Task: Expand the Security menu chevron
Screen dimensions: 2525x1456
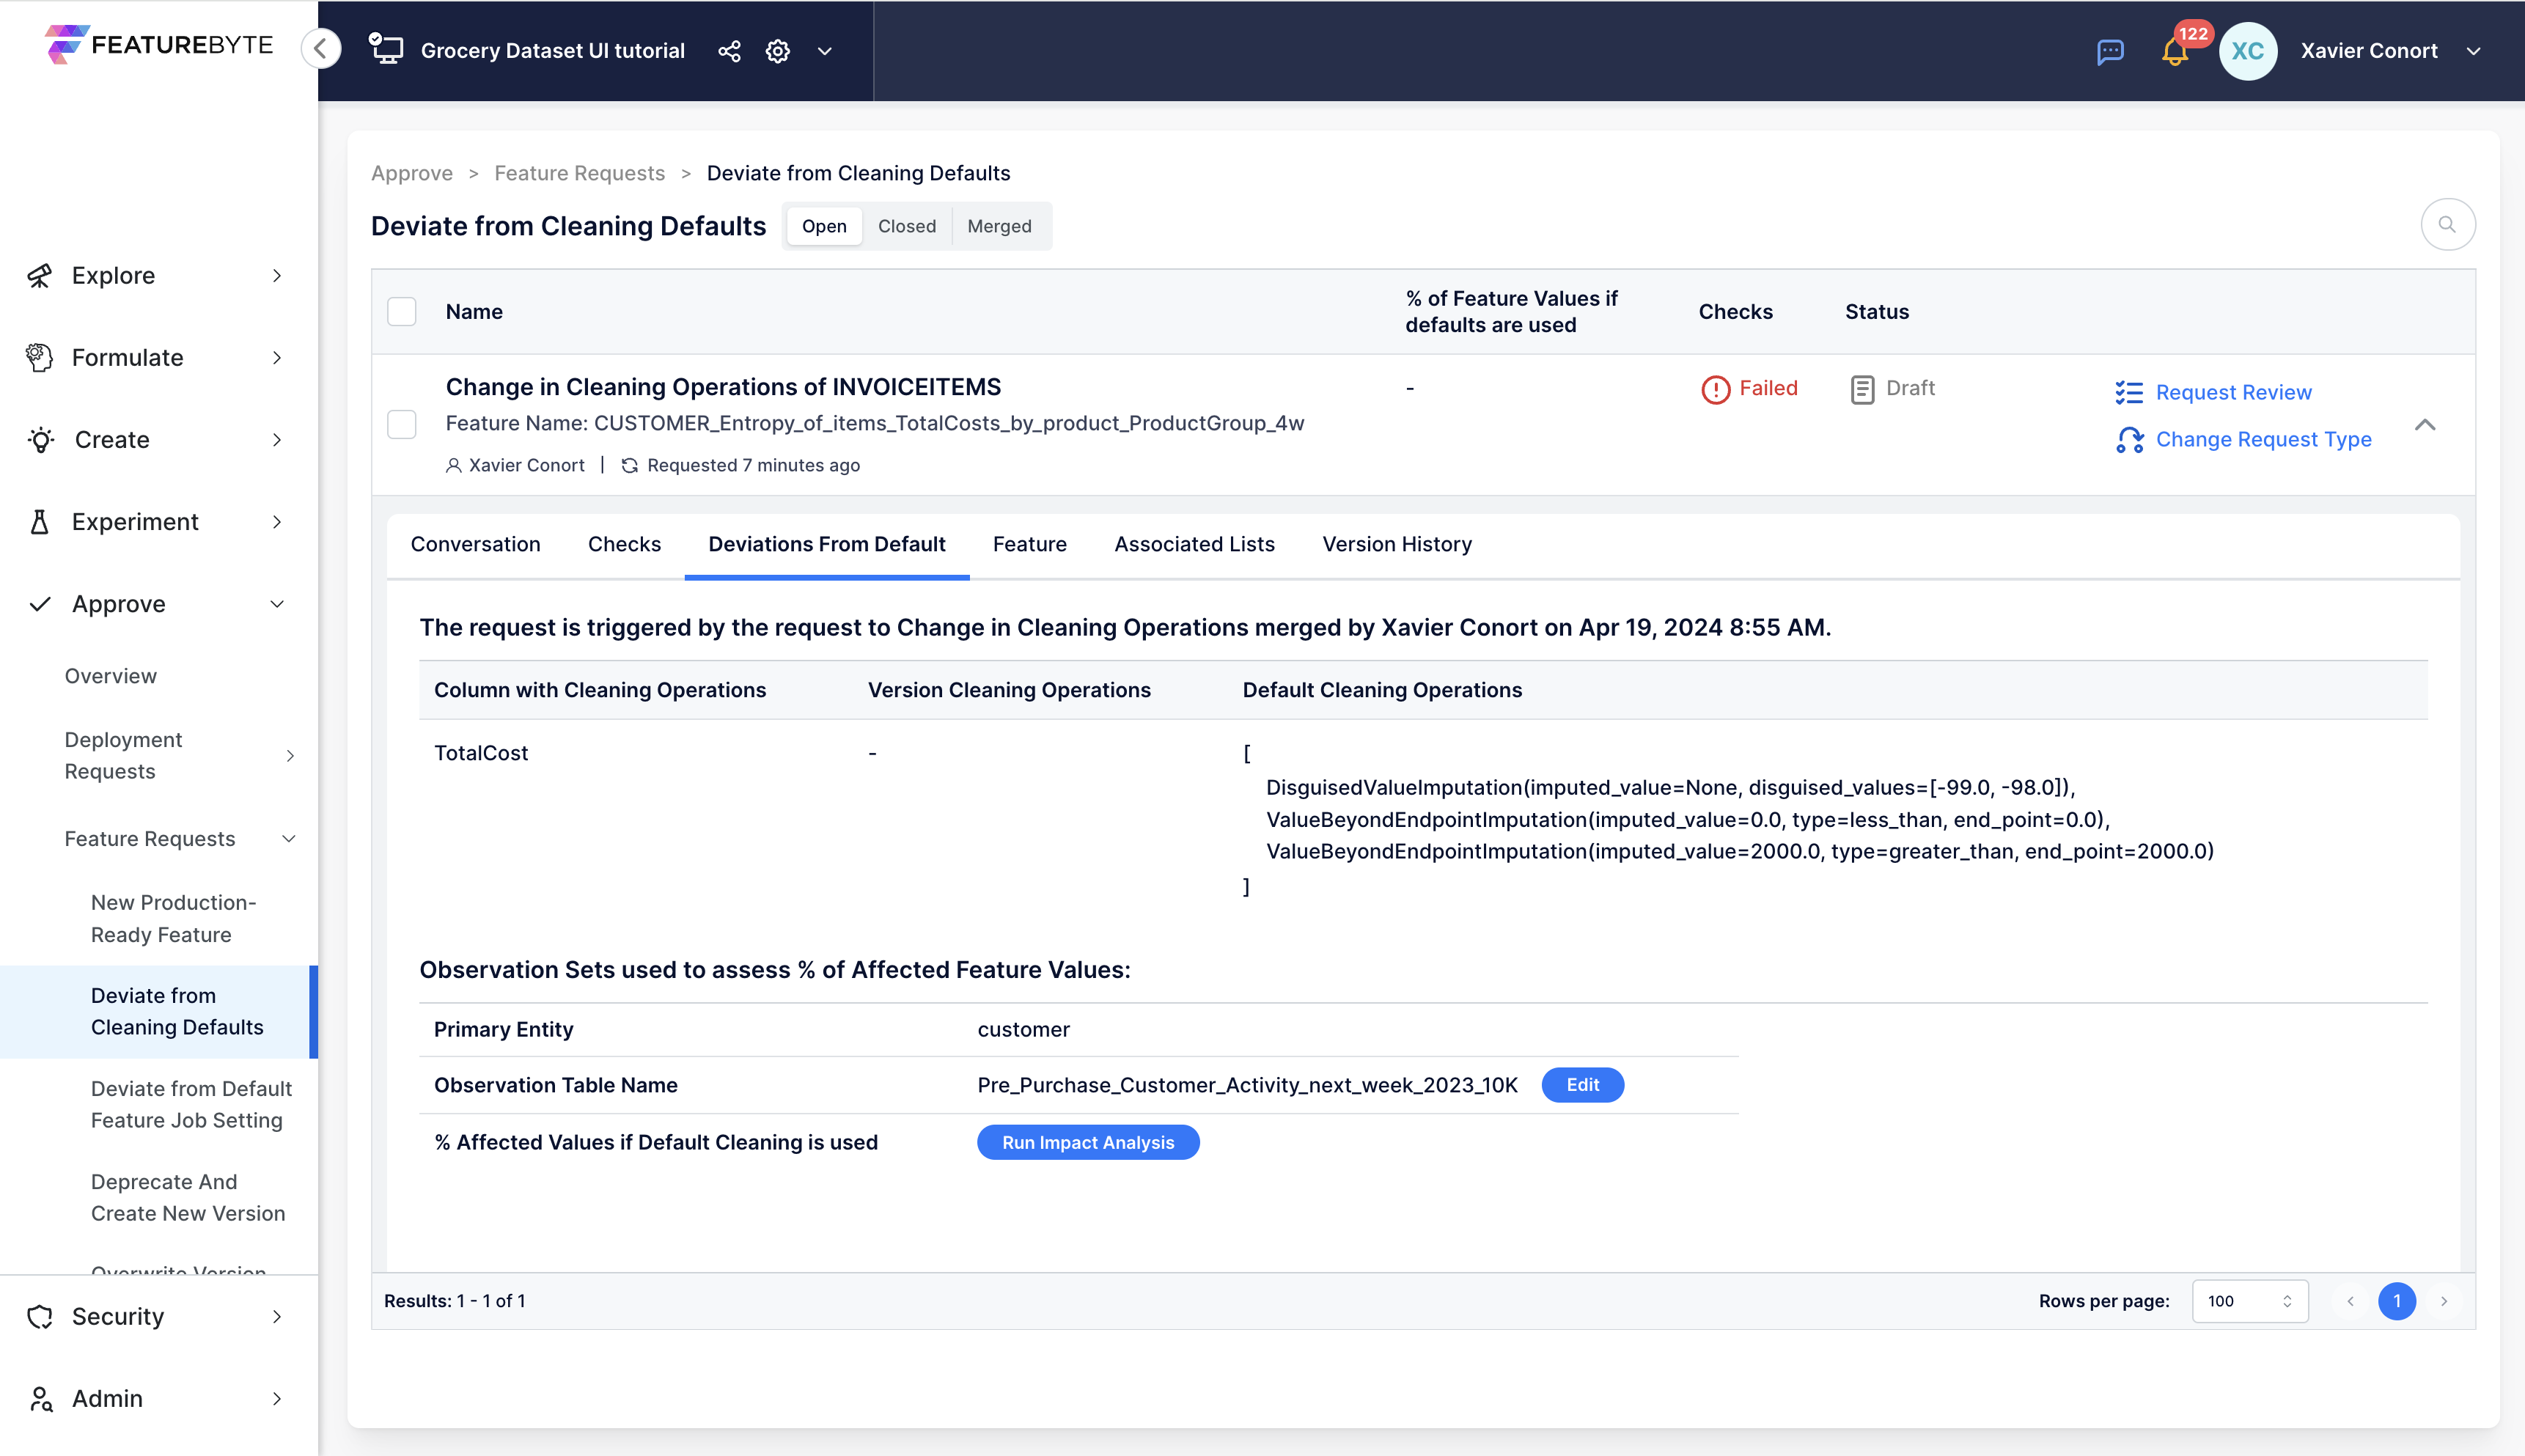Action: coord(277,1316)
